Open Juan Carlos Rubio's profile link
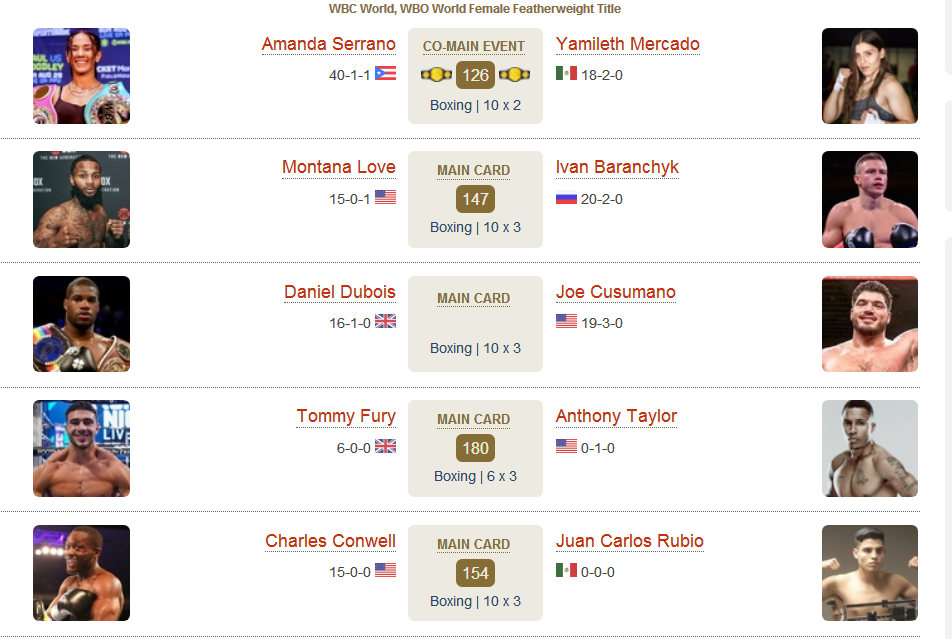952x639 pixels. pos(630,541)
